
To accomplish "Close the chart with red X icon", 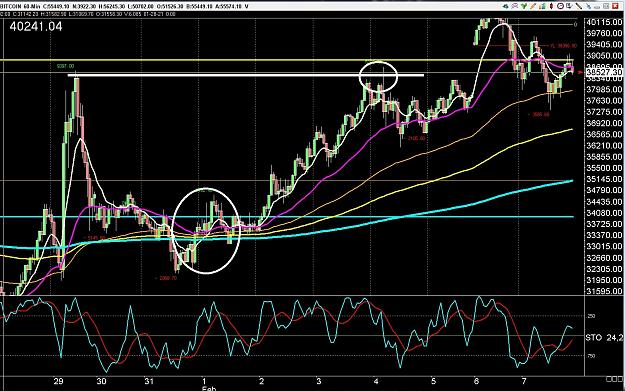I will click(x=615, y=6).
